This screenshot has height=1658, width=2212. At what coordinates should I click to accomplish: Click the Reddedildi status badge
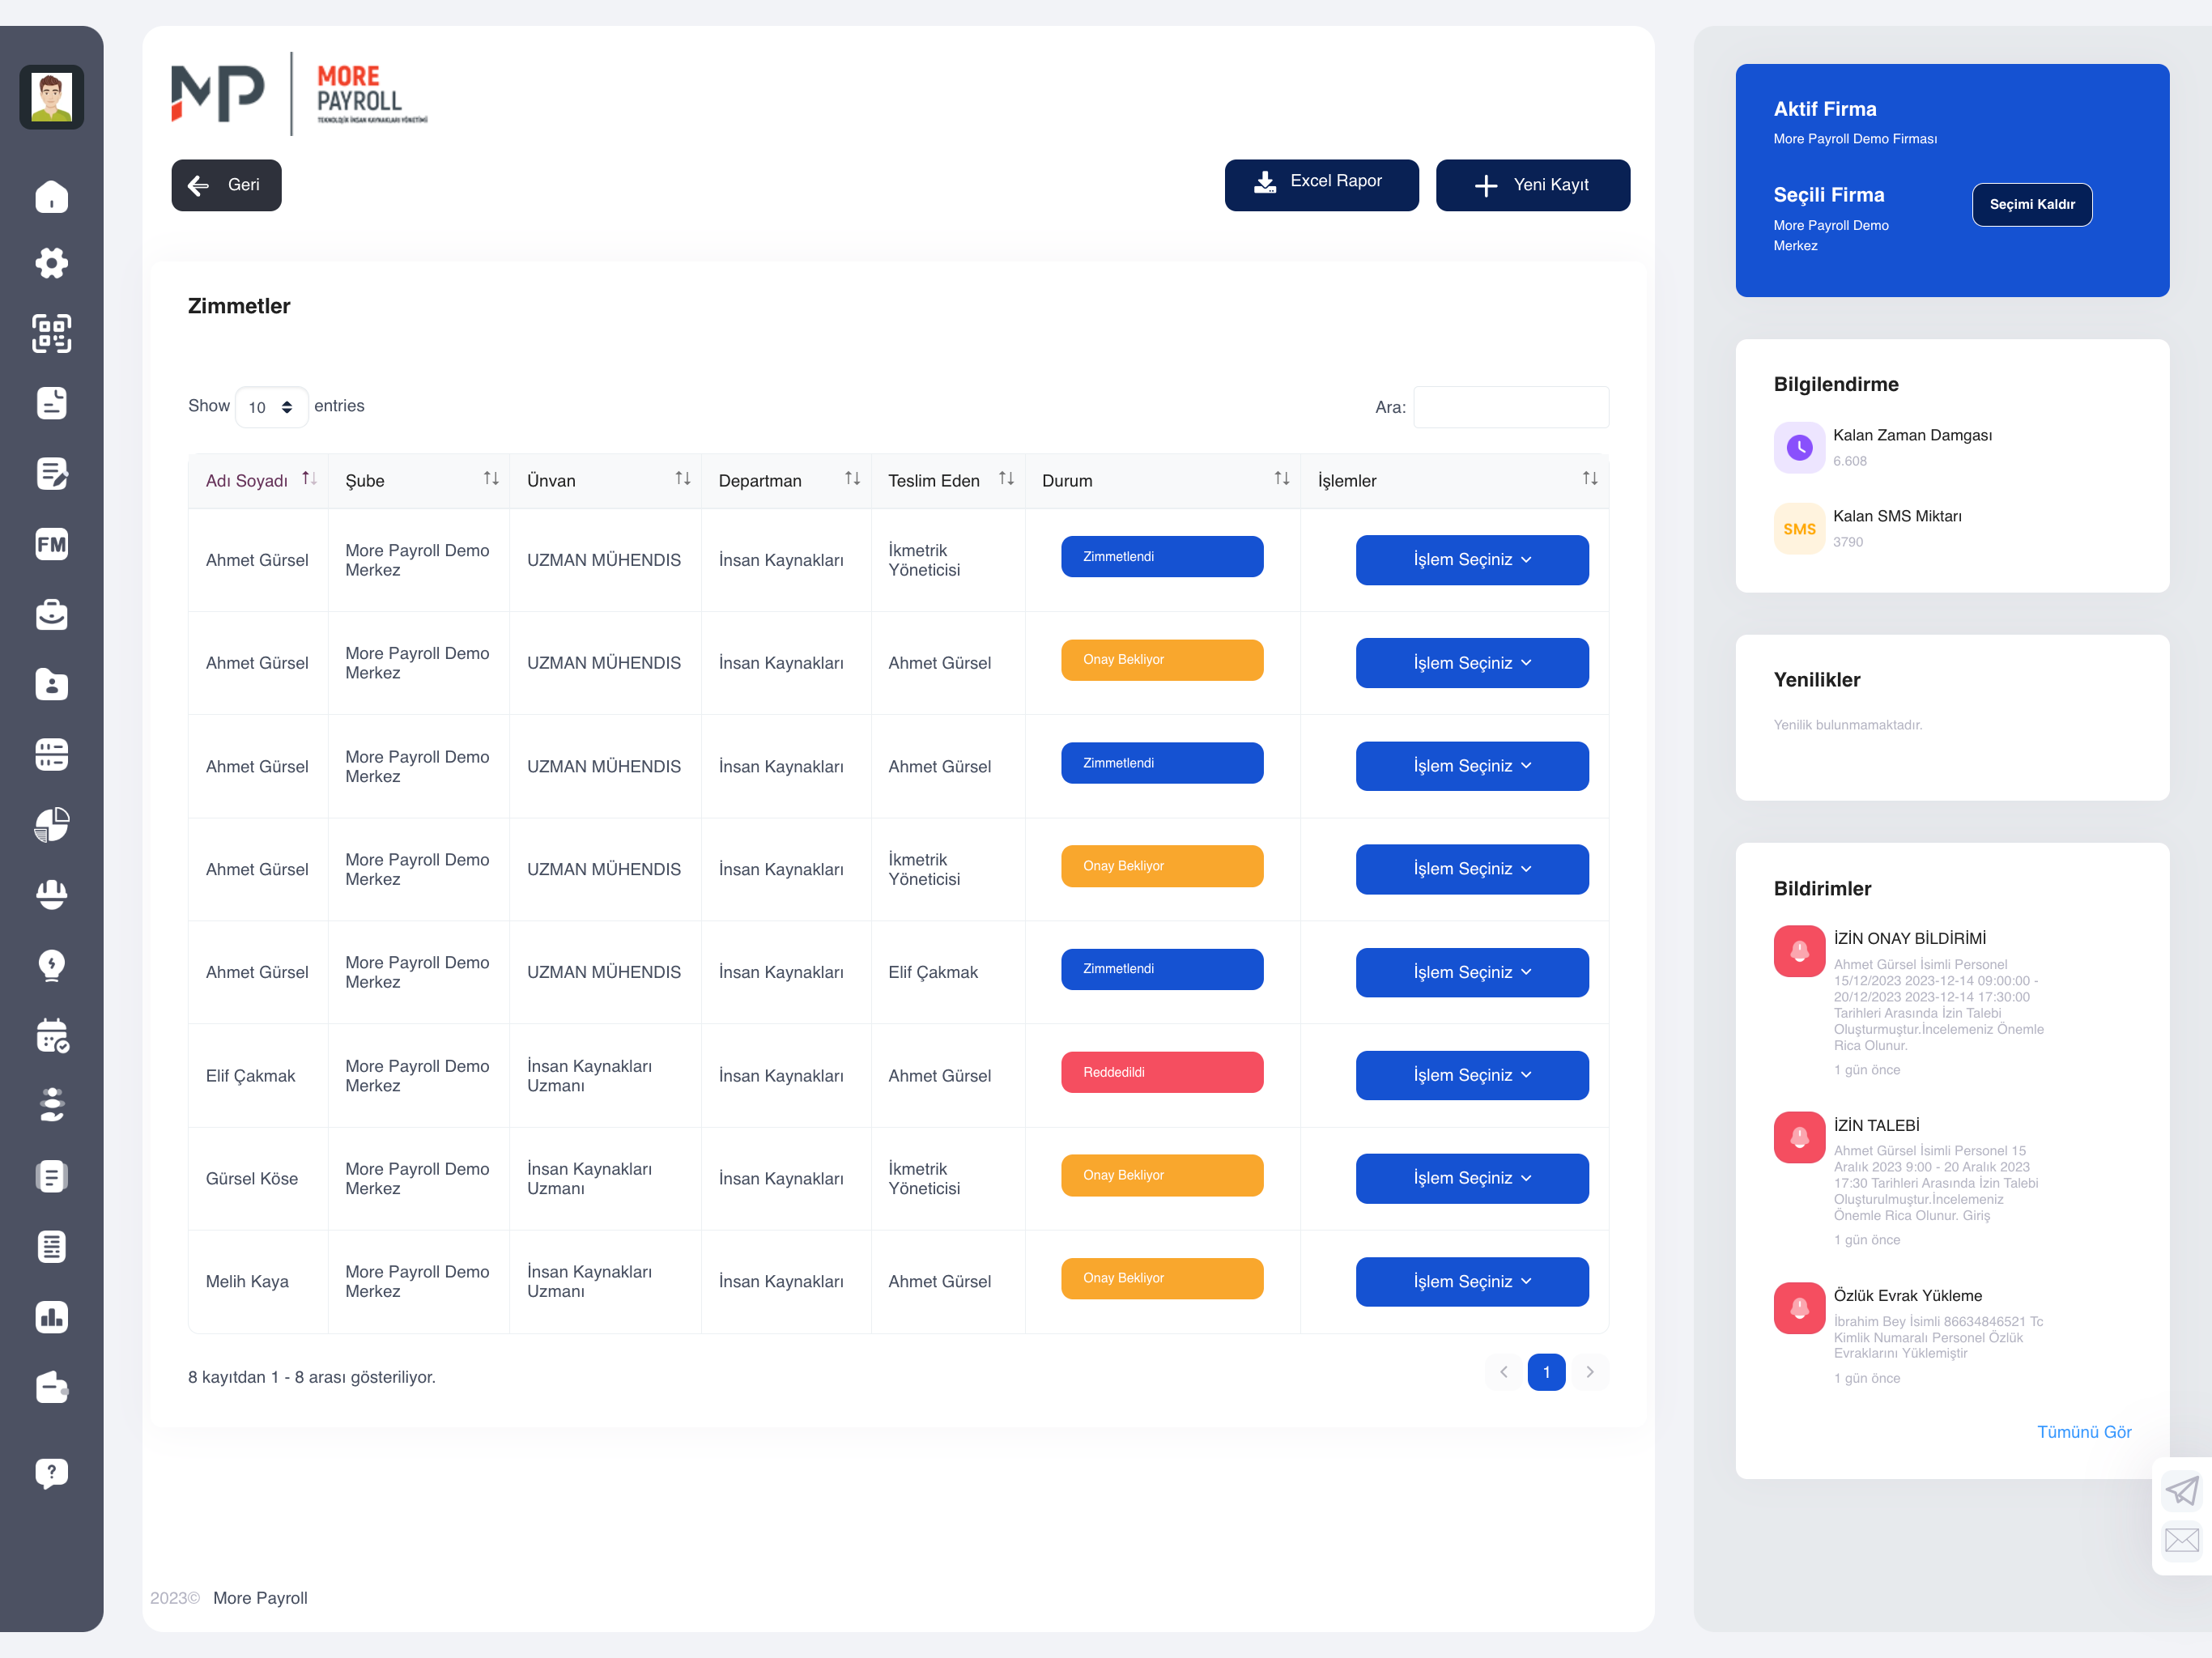pyautogui.click(x=1162, y=1072)
